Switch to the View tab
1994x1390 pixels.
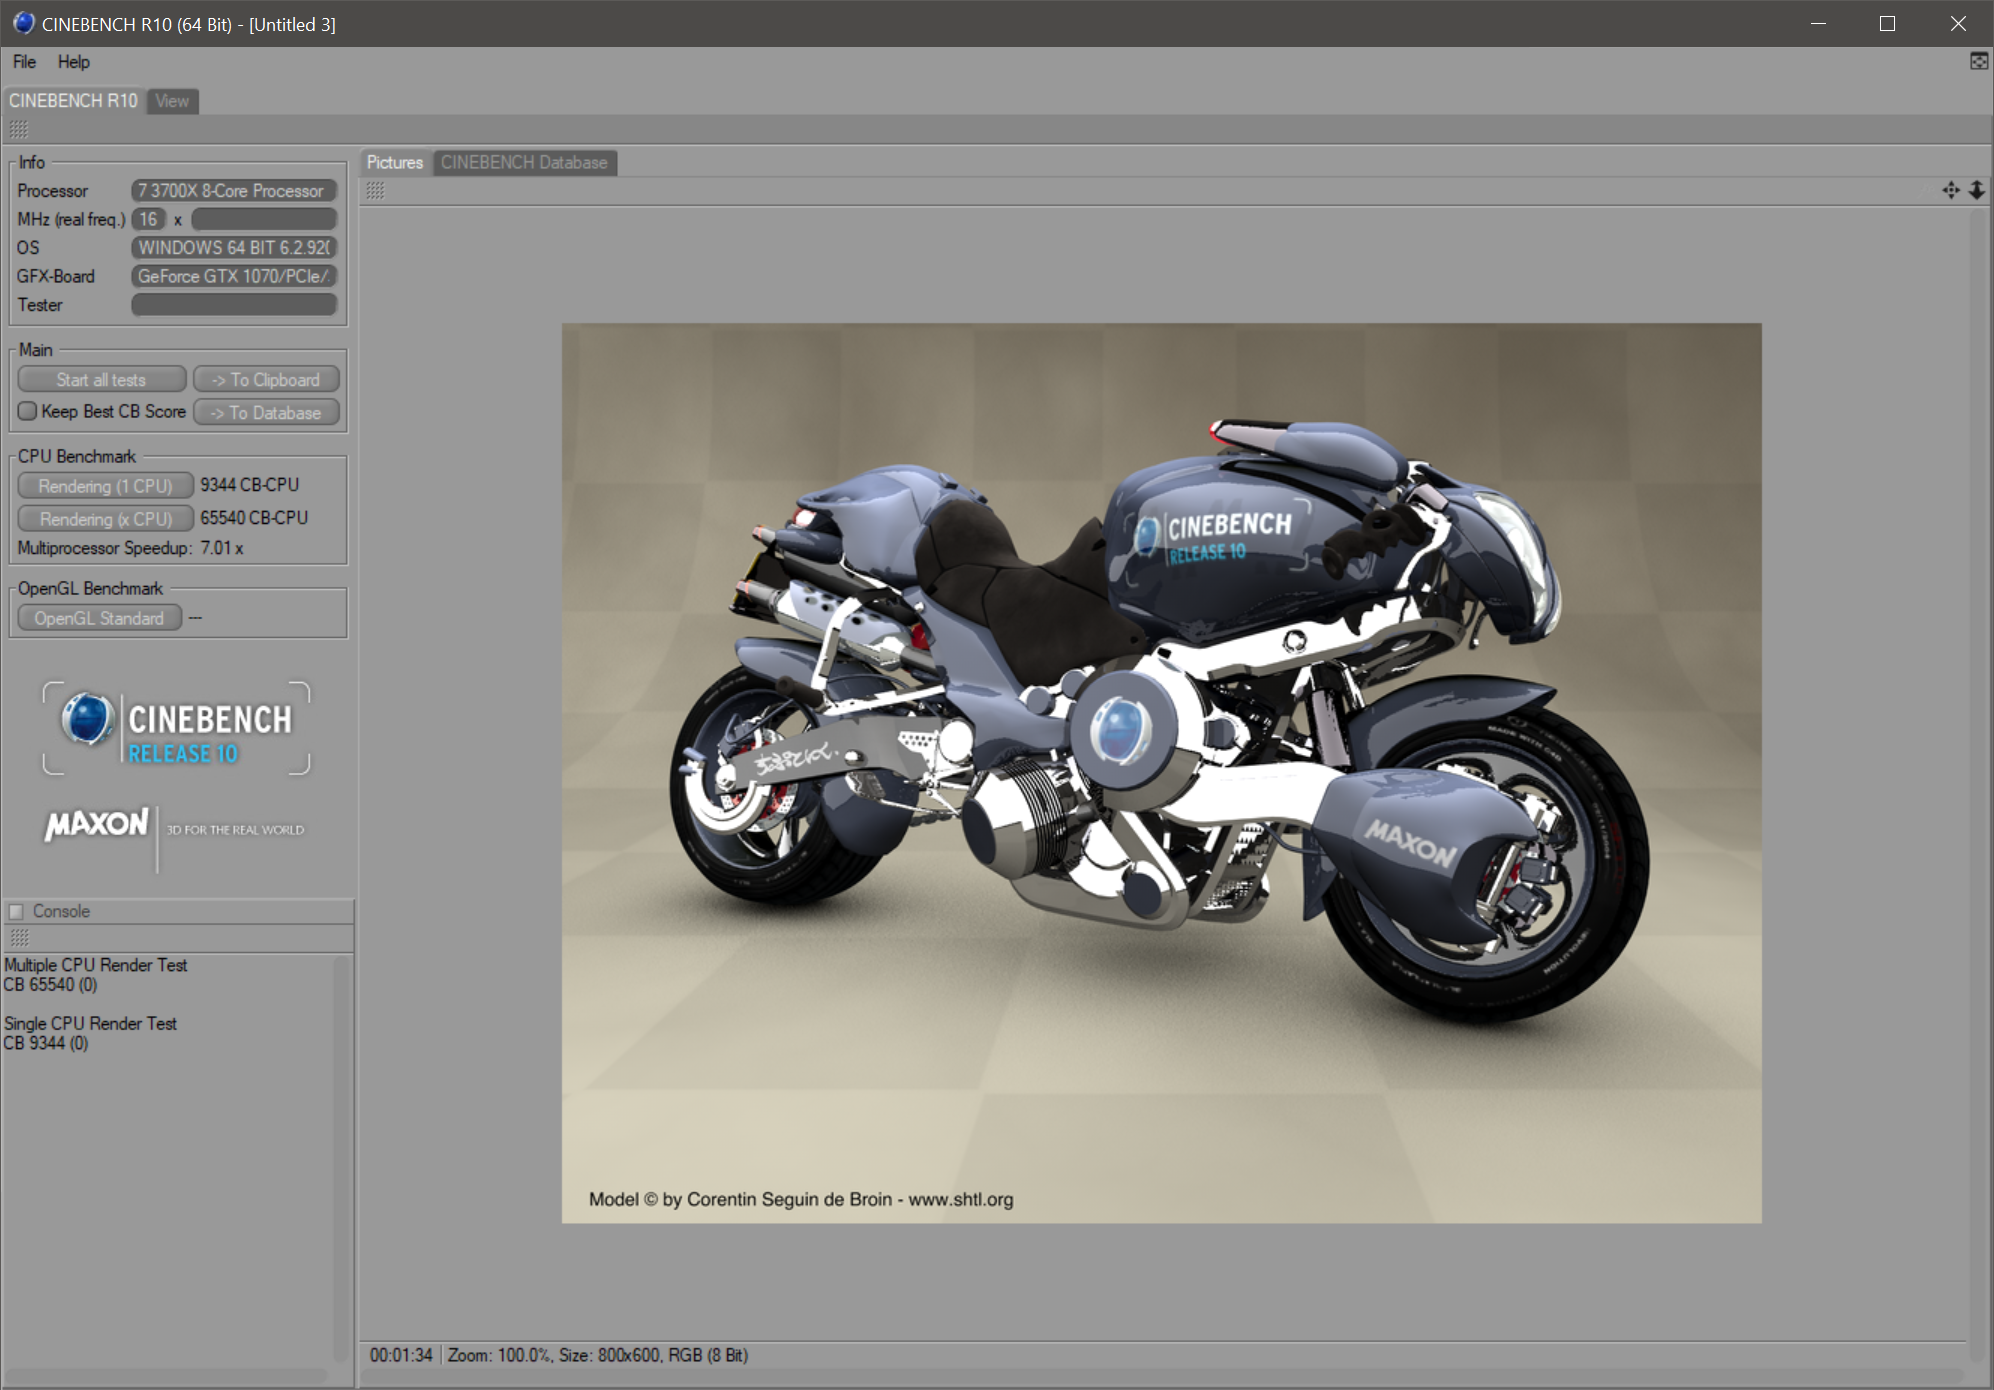[172, 101]
